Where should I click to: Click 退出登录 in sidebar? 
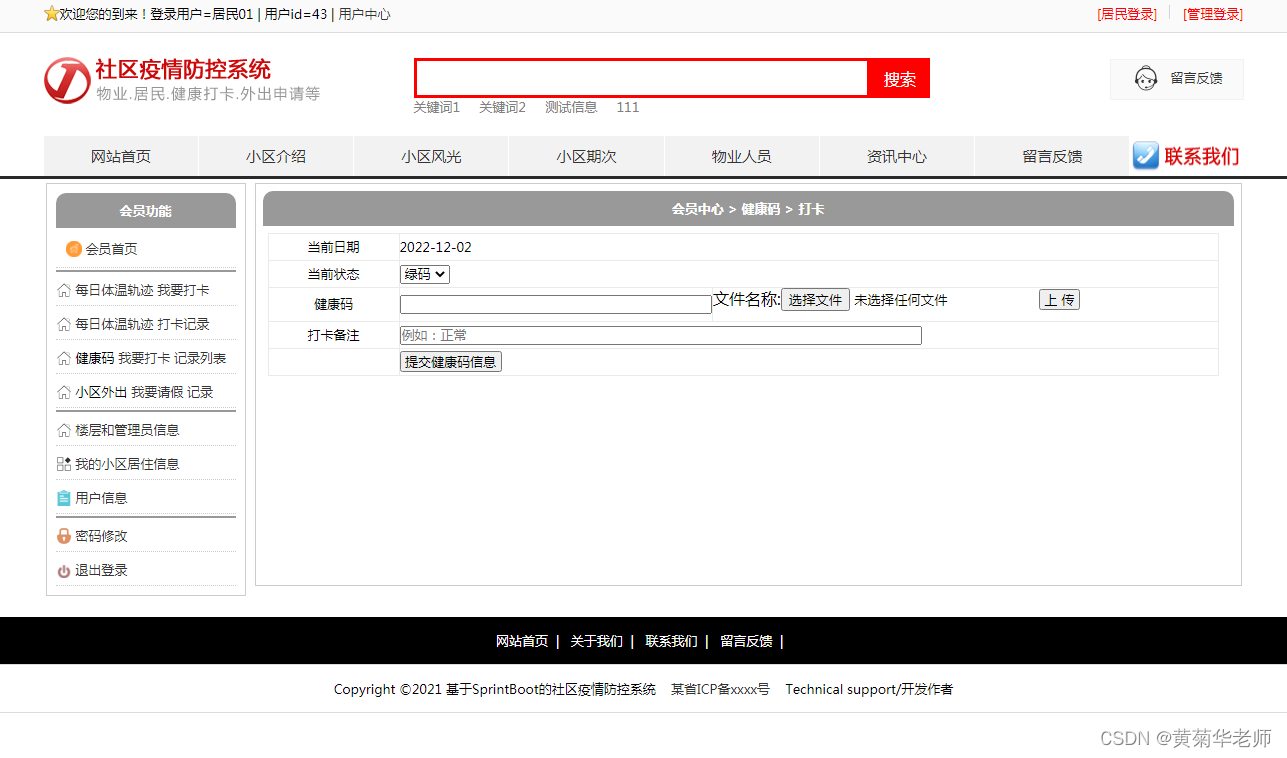coord(101,571)
